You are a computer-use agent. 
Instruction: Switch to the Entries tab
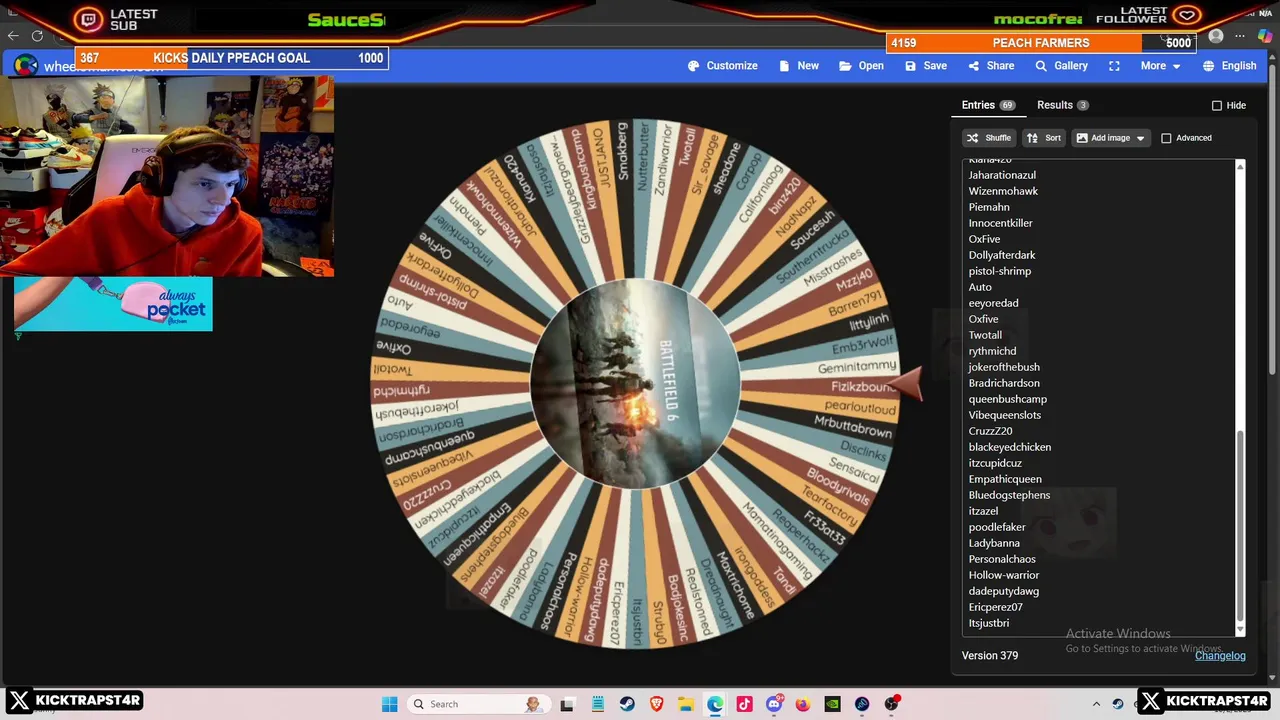pyautogui.click(x=988, y=105)
